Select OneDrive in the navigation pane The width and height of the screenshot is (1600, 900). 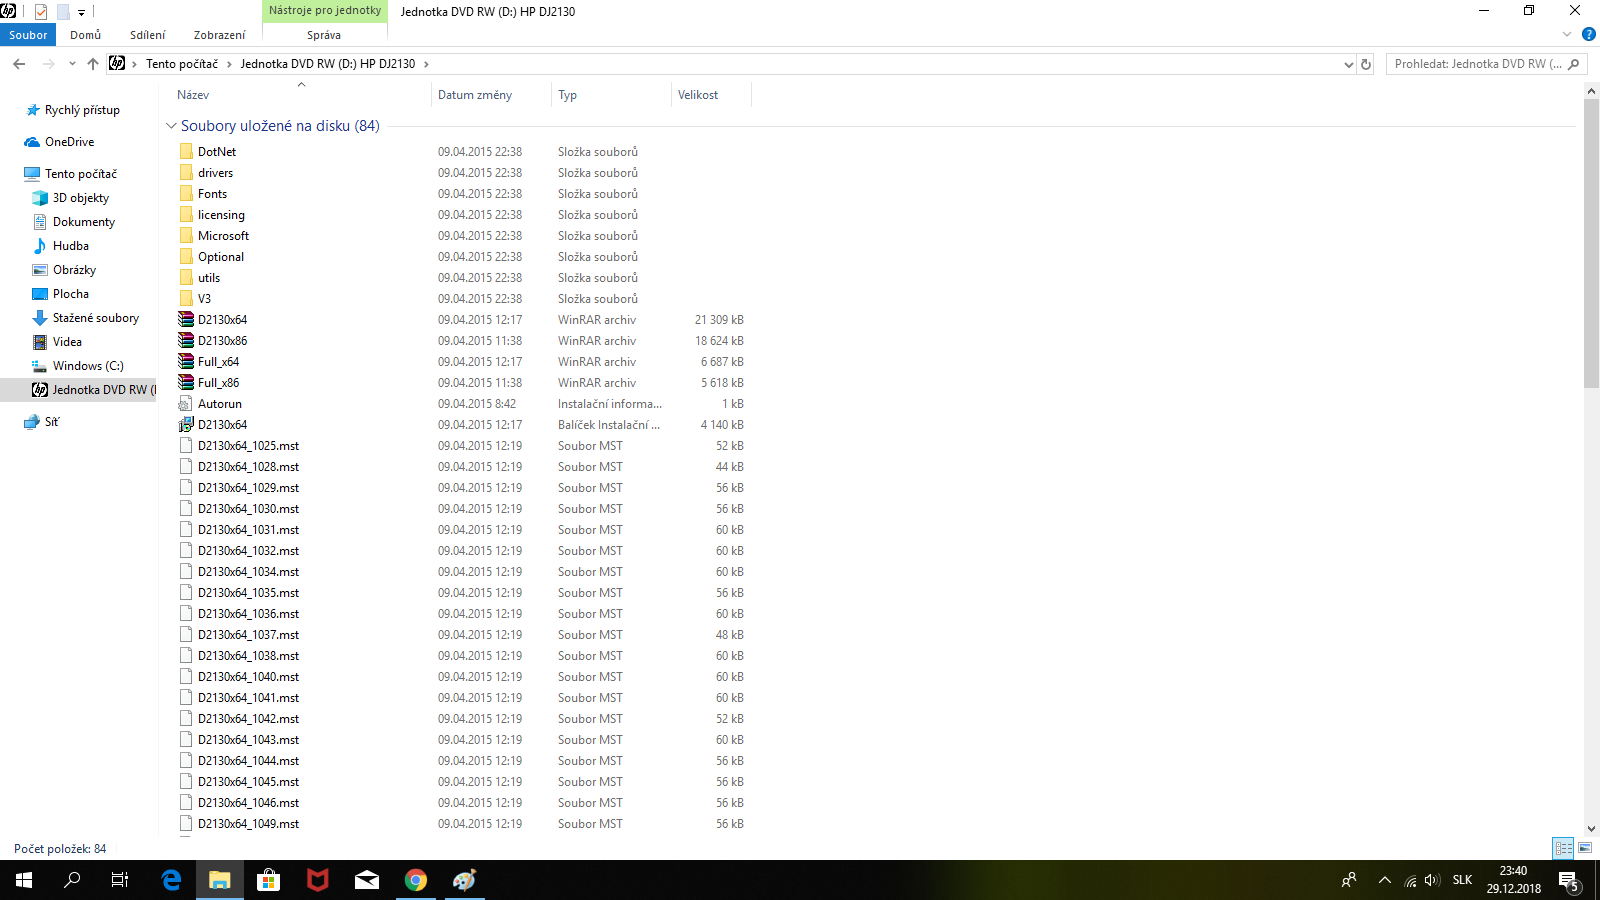click(x=69, y=142)
